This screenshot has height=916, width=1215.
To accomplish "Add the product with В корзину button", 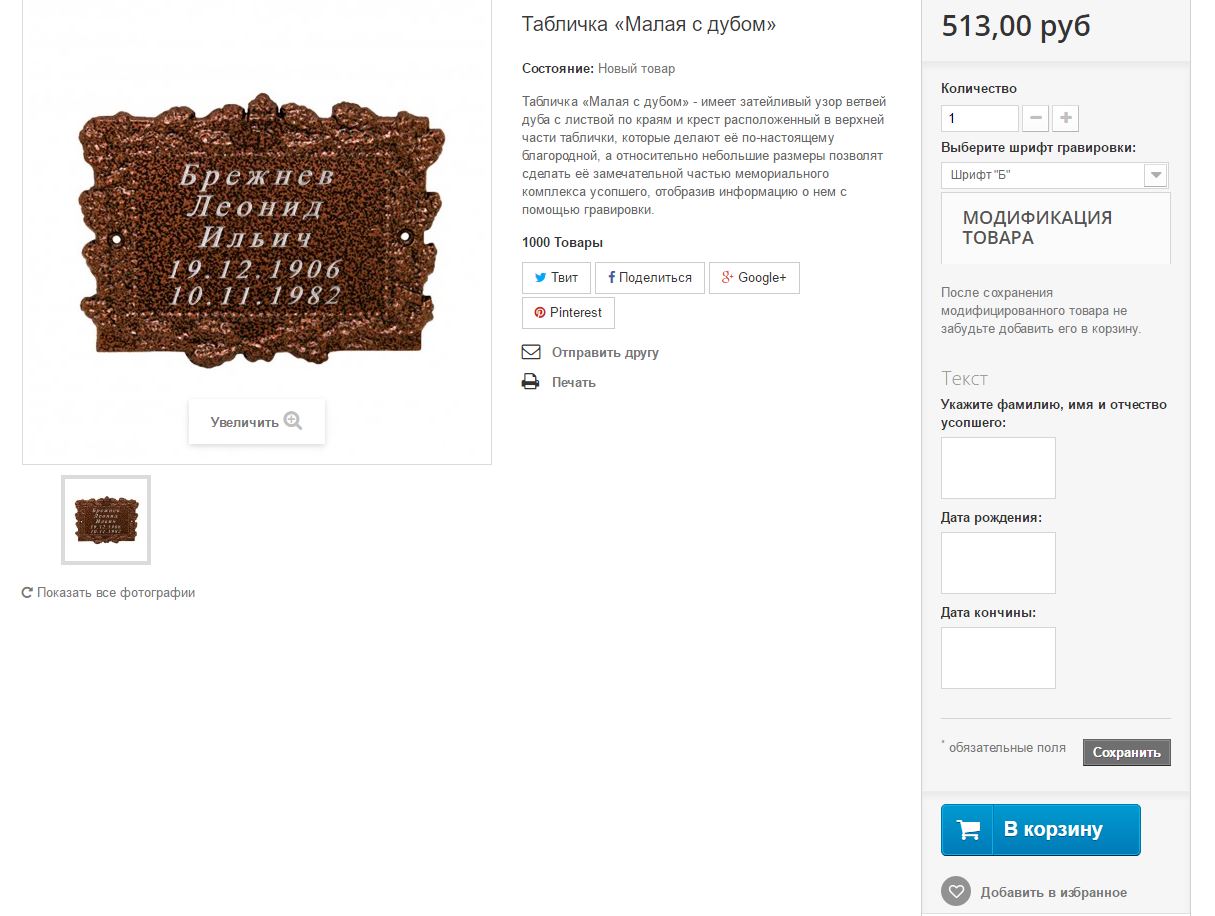I will (x=1041, y=830).
